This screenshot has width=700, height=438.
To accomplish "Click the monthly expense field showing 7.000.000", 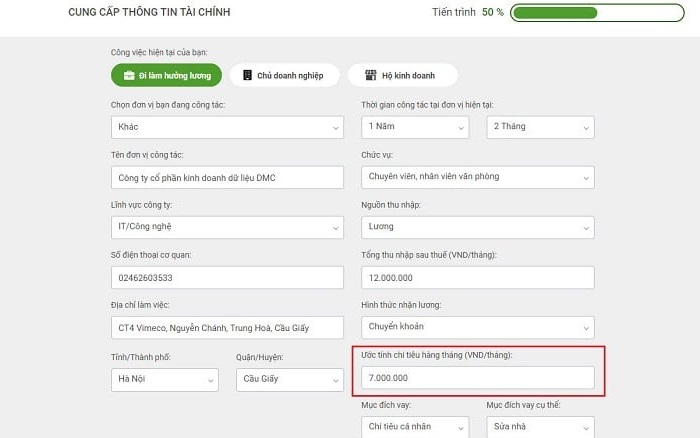I will [477, 378].
